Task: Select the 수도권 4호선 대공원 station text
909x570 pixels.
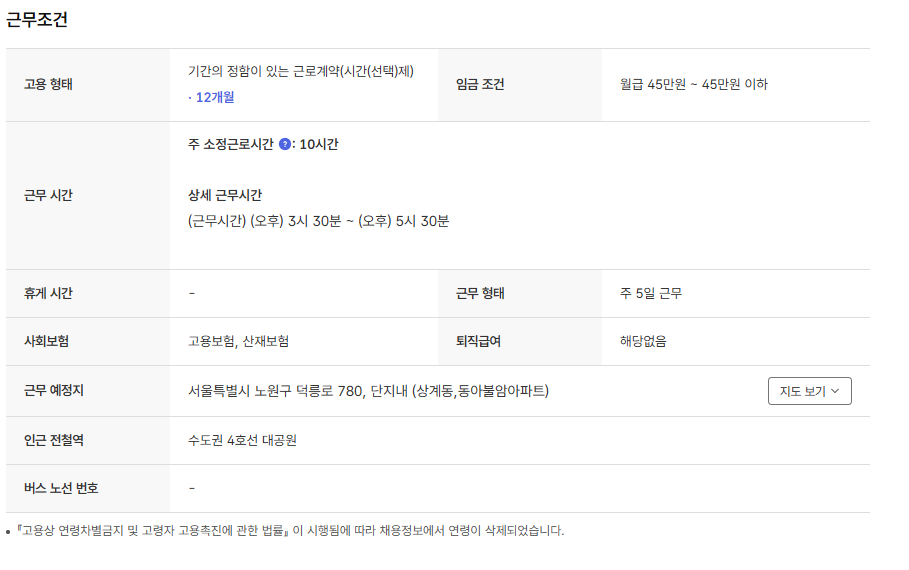Action: coord(242,440)
